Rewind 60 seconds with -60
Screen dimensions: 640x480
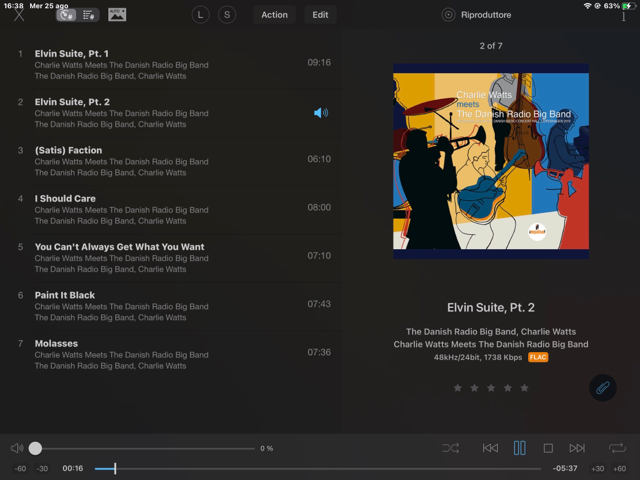(20, 469)
